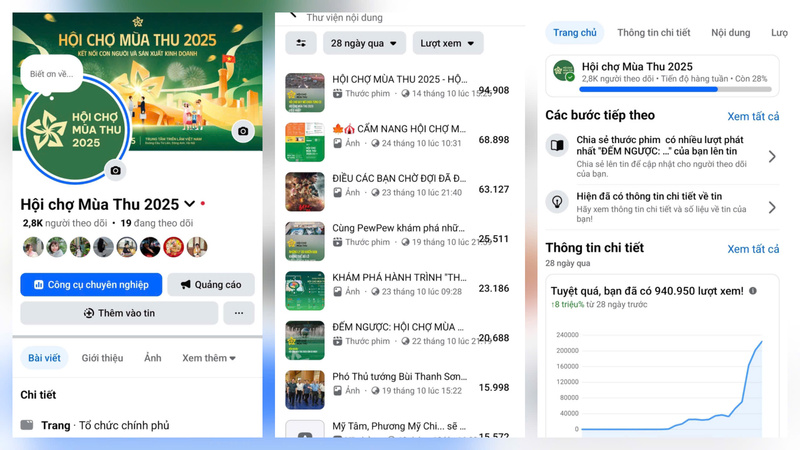The height and width of the screenshot is (450, 800).
Task: Expand the "Chia sẻ thước phim" step chevron
Action: 771,156
